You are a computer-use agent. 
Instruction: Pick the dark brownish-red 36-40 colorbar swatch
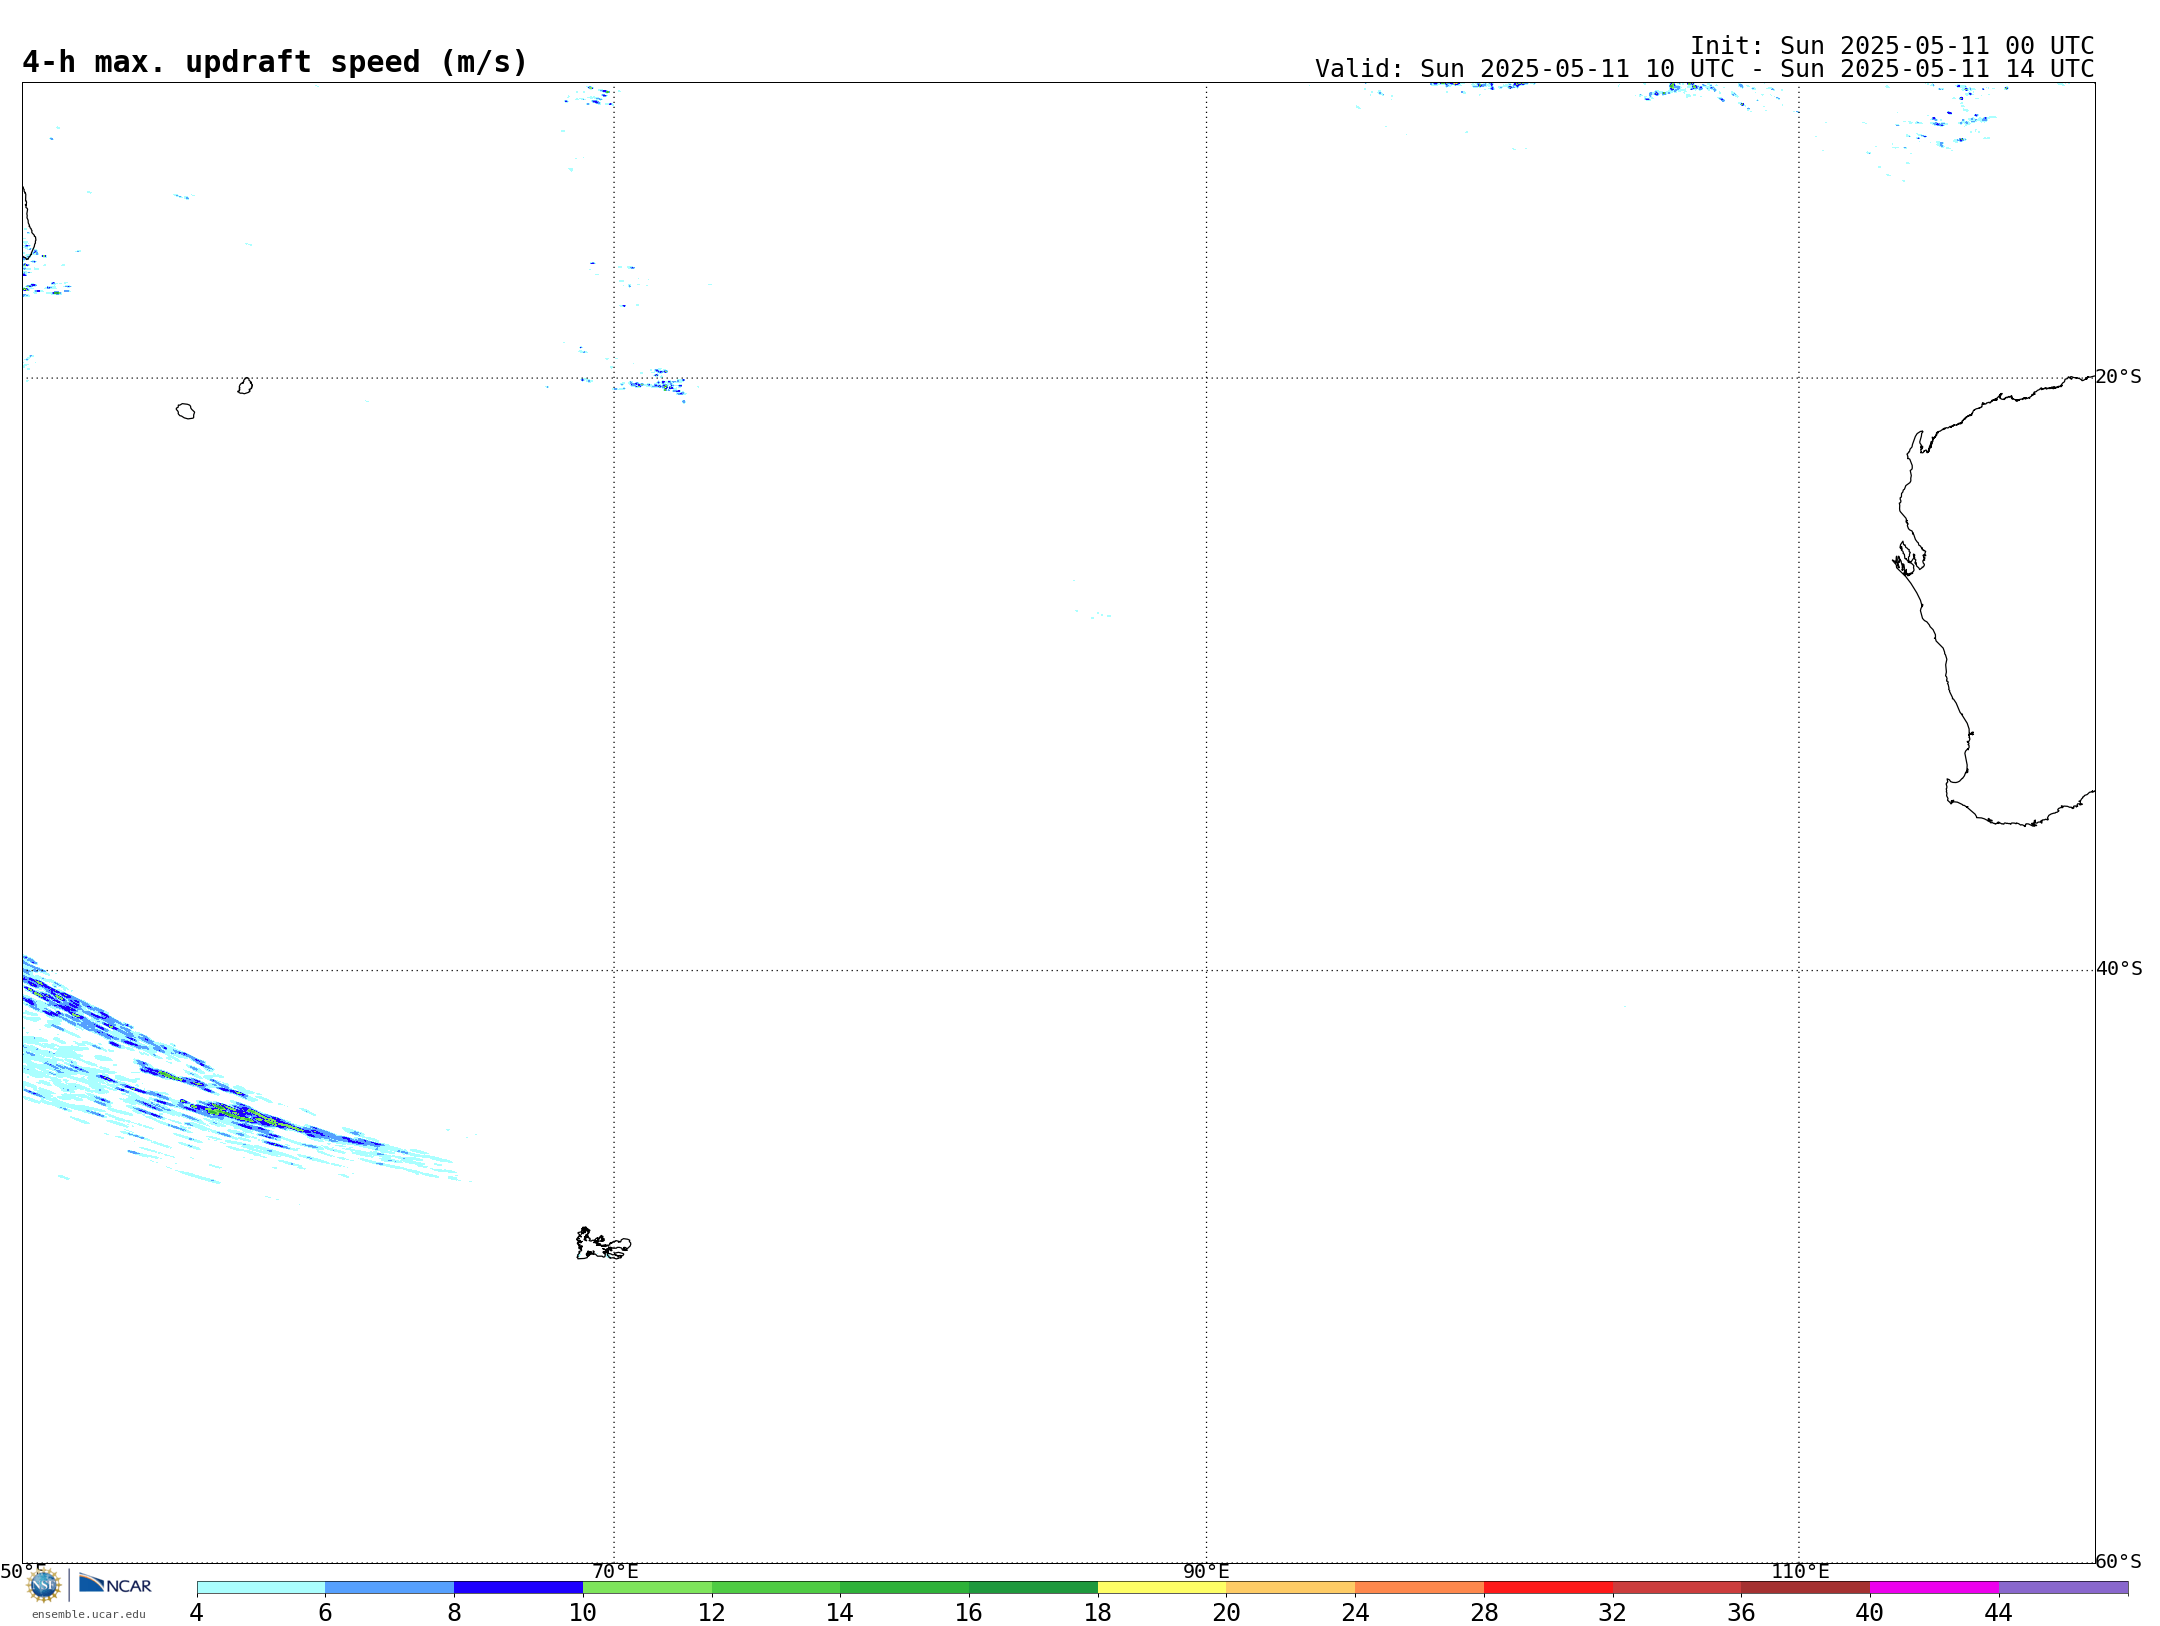coord(1806,1588)
